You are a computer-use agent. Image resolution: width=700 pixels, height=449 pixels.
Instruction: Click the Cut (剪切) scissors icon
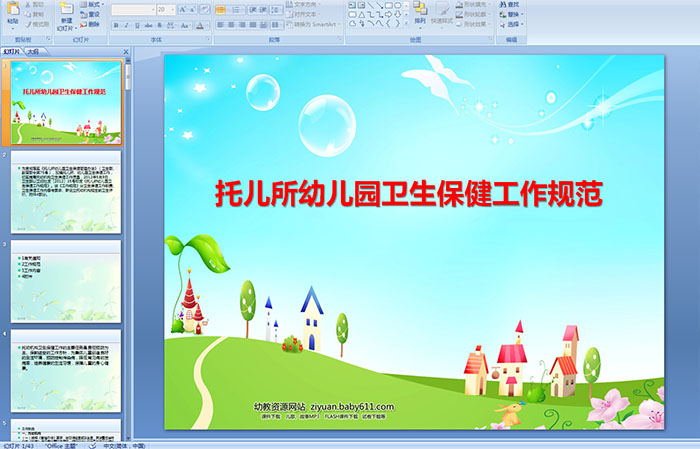click(28, 4)
